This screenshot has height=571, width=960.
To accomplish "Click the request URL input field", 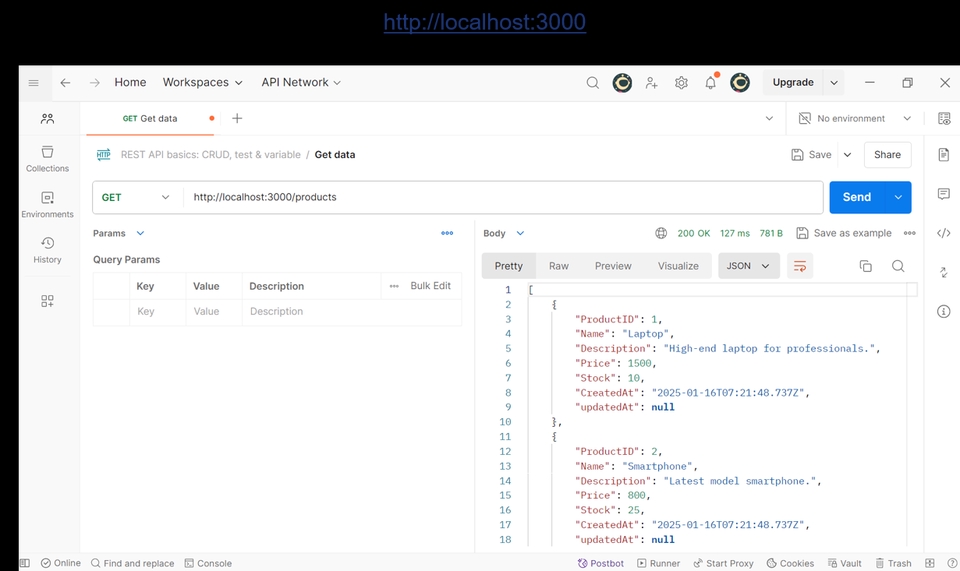I will (x=502, y=197).
